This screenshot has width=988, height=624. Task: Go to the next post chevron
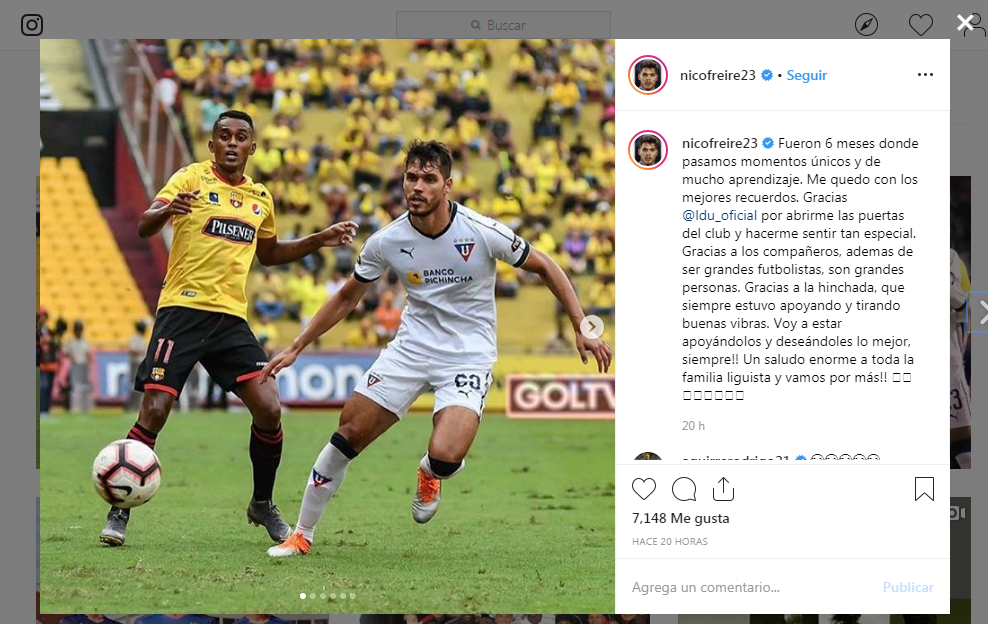coord(981,311)
